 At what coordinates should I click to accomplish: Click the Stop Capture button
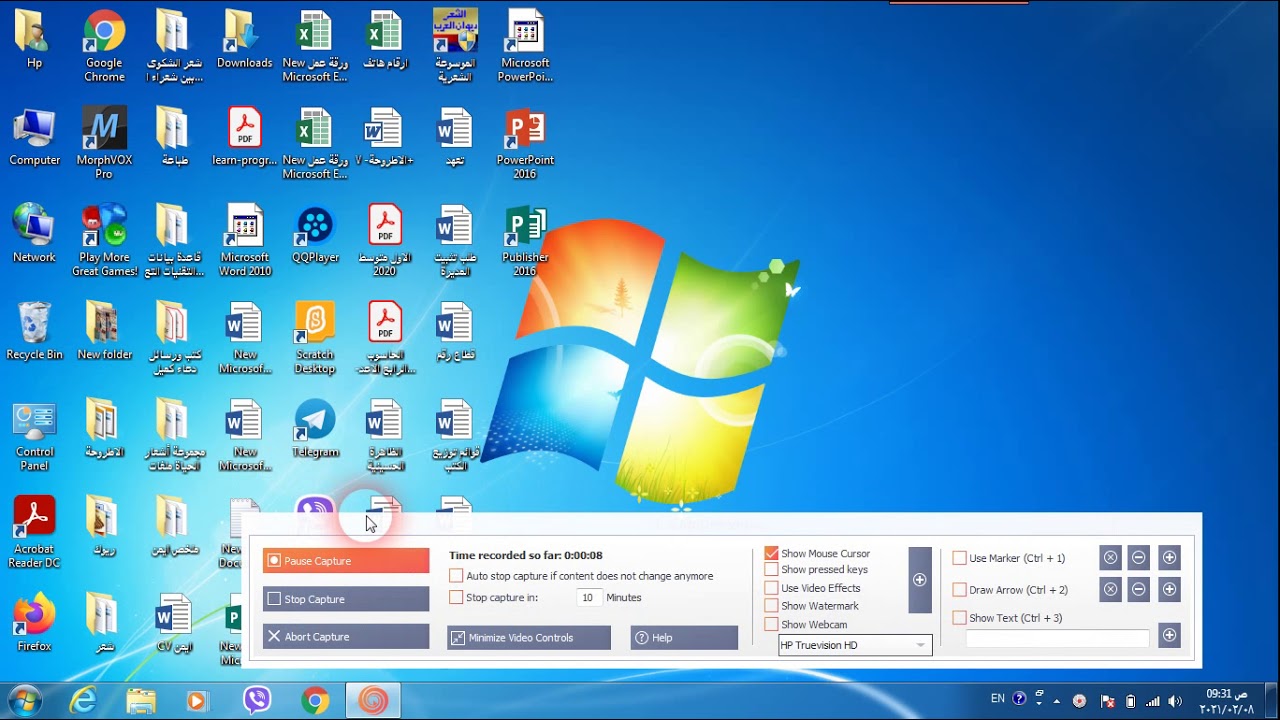point(346,599)
